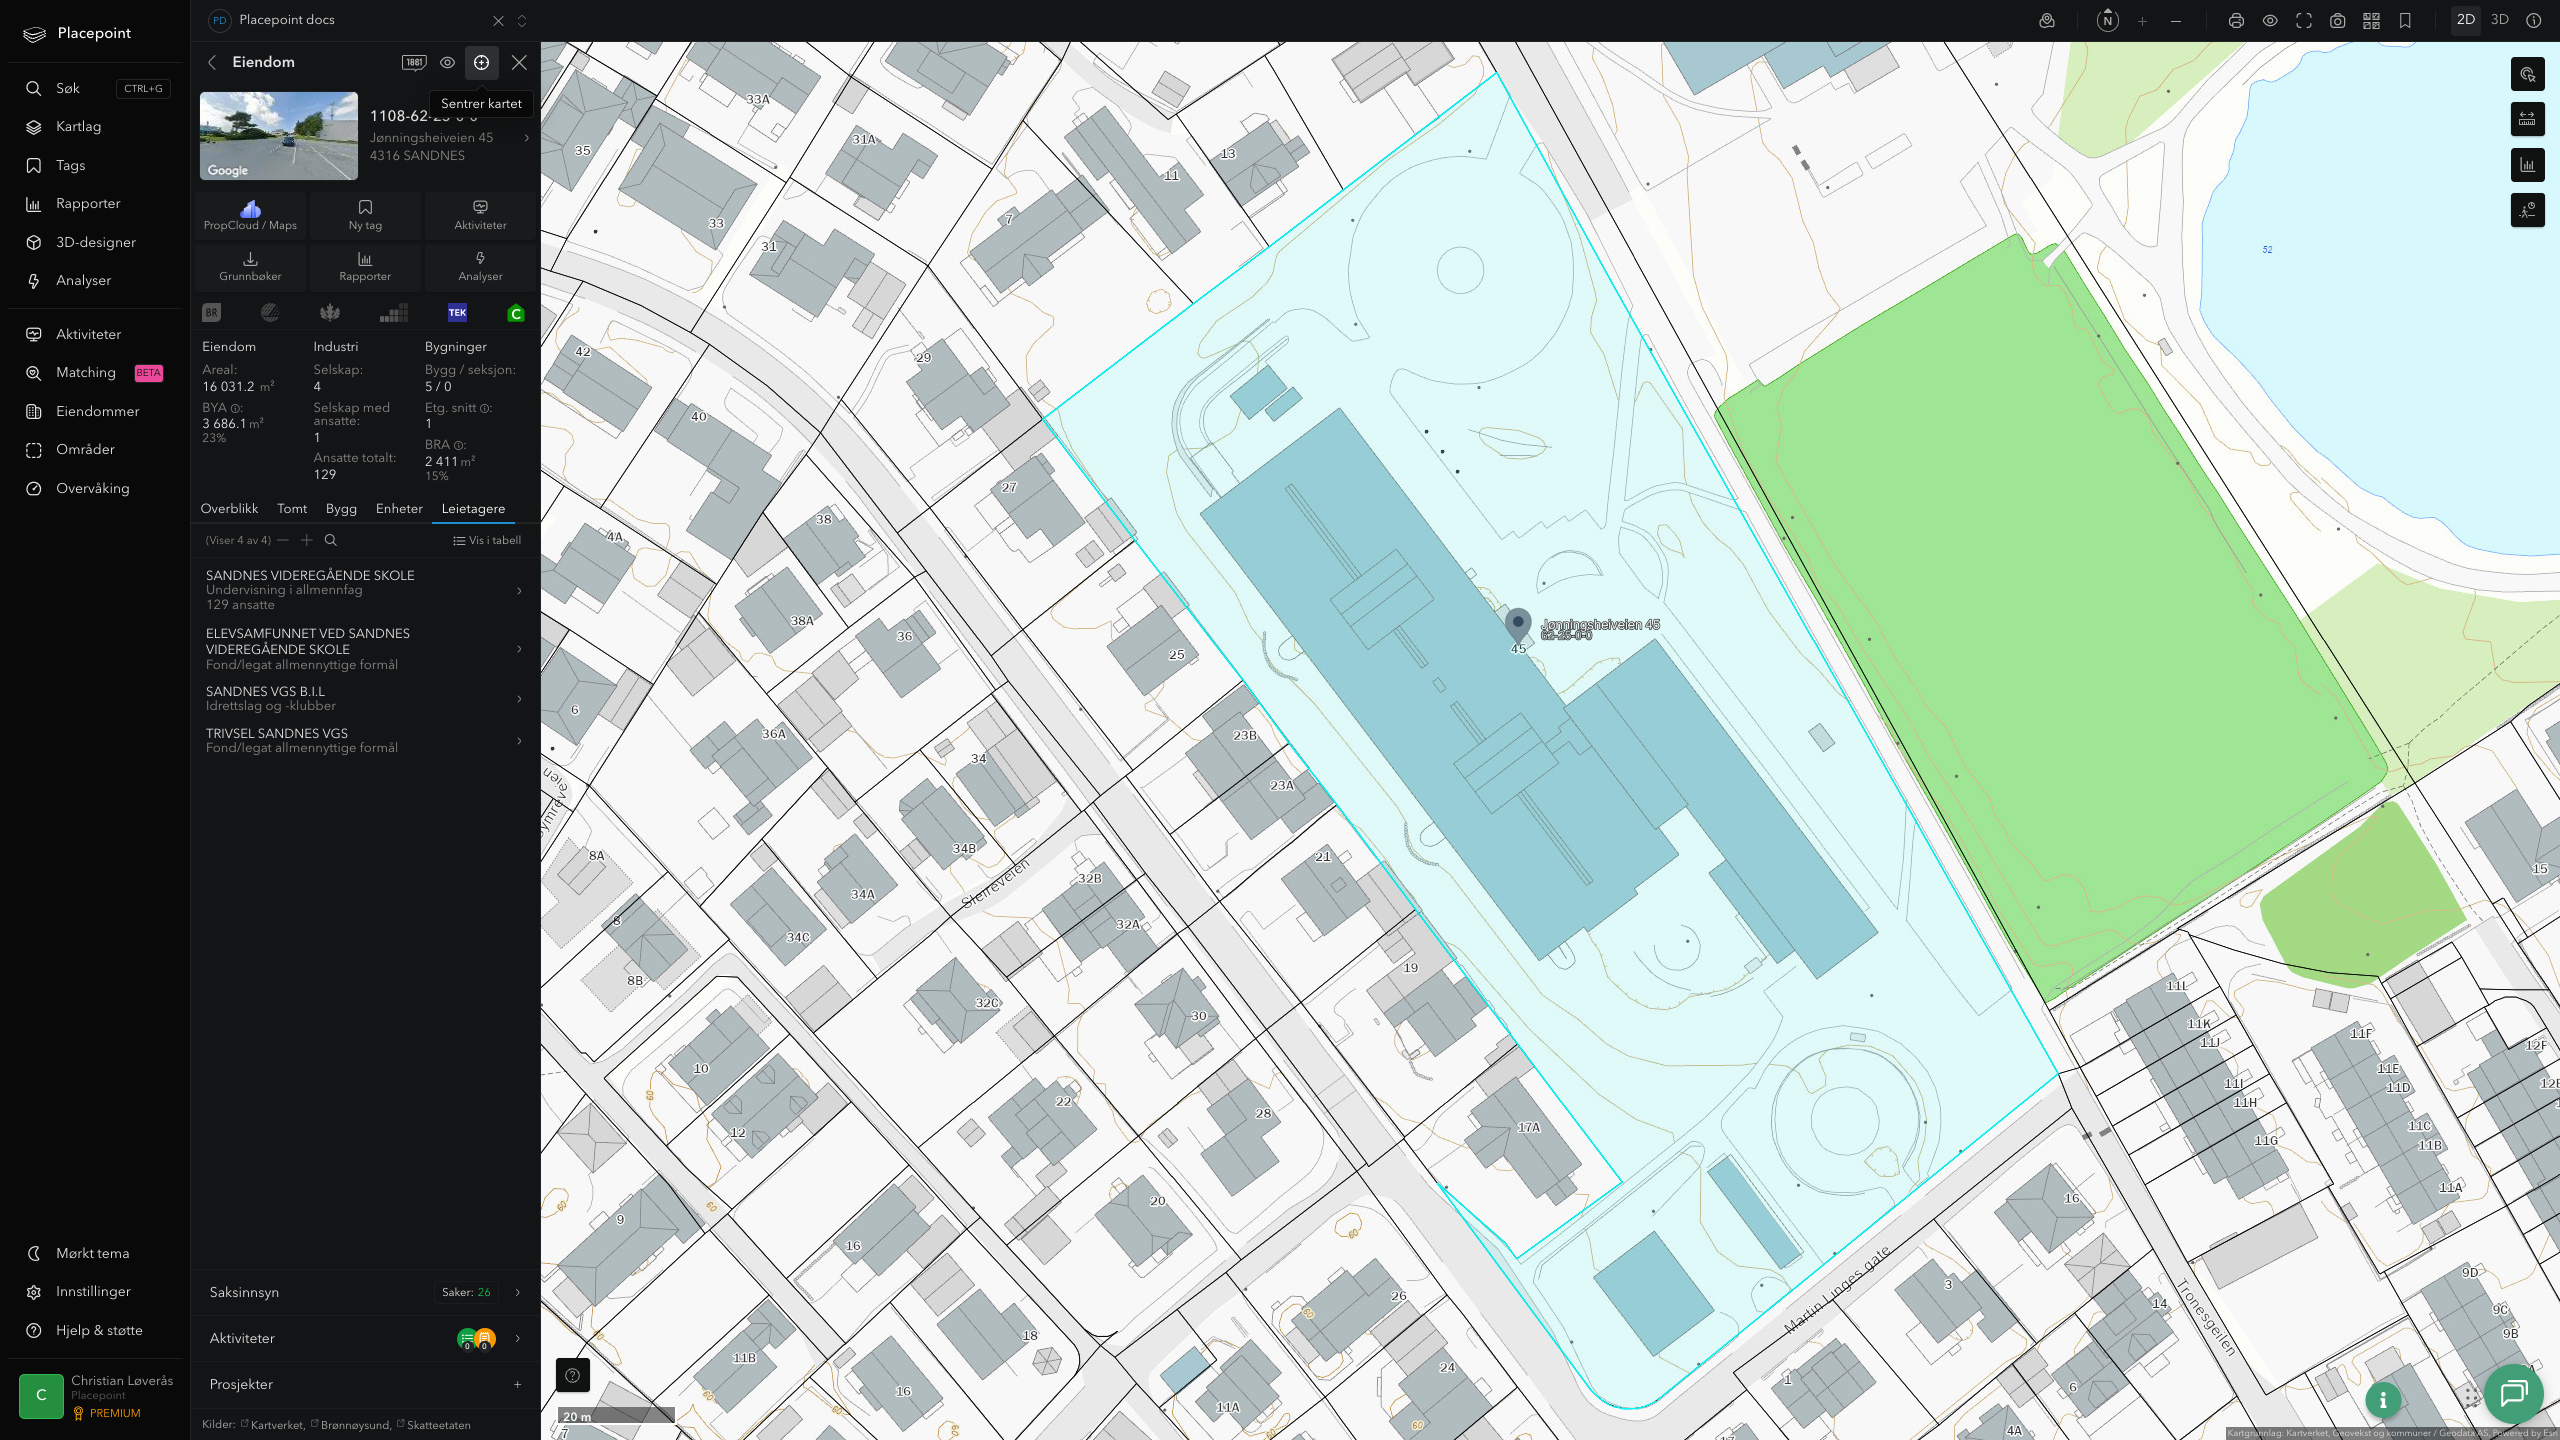This screenshot has width=2560, height=1440.
Task: Click the green C energy label icon
Action: click(516, 313)
